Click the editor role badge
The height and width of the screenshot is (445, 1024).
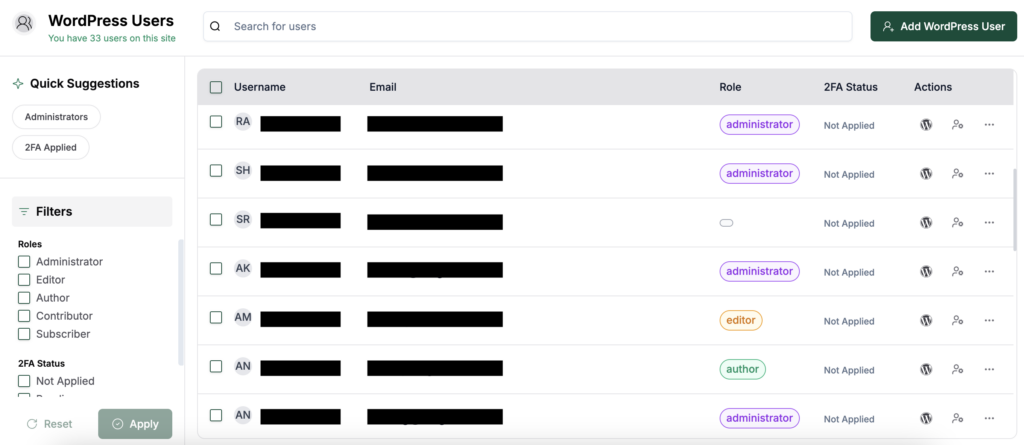point(741,320)
